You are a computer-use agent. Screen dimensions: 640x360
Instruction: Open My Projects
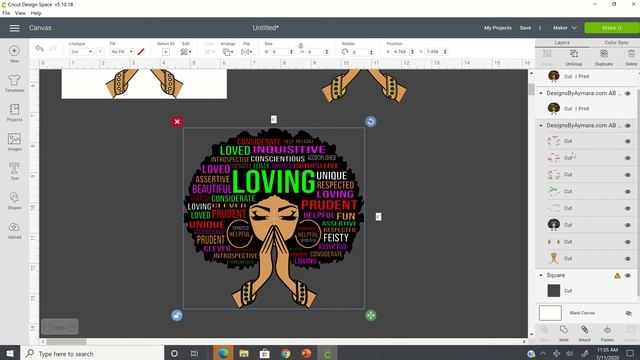(498, 28)
